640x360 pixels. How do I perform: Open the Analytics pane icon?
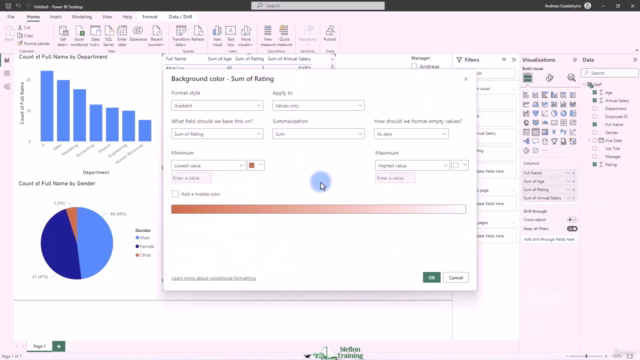coord(571,78)
